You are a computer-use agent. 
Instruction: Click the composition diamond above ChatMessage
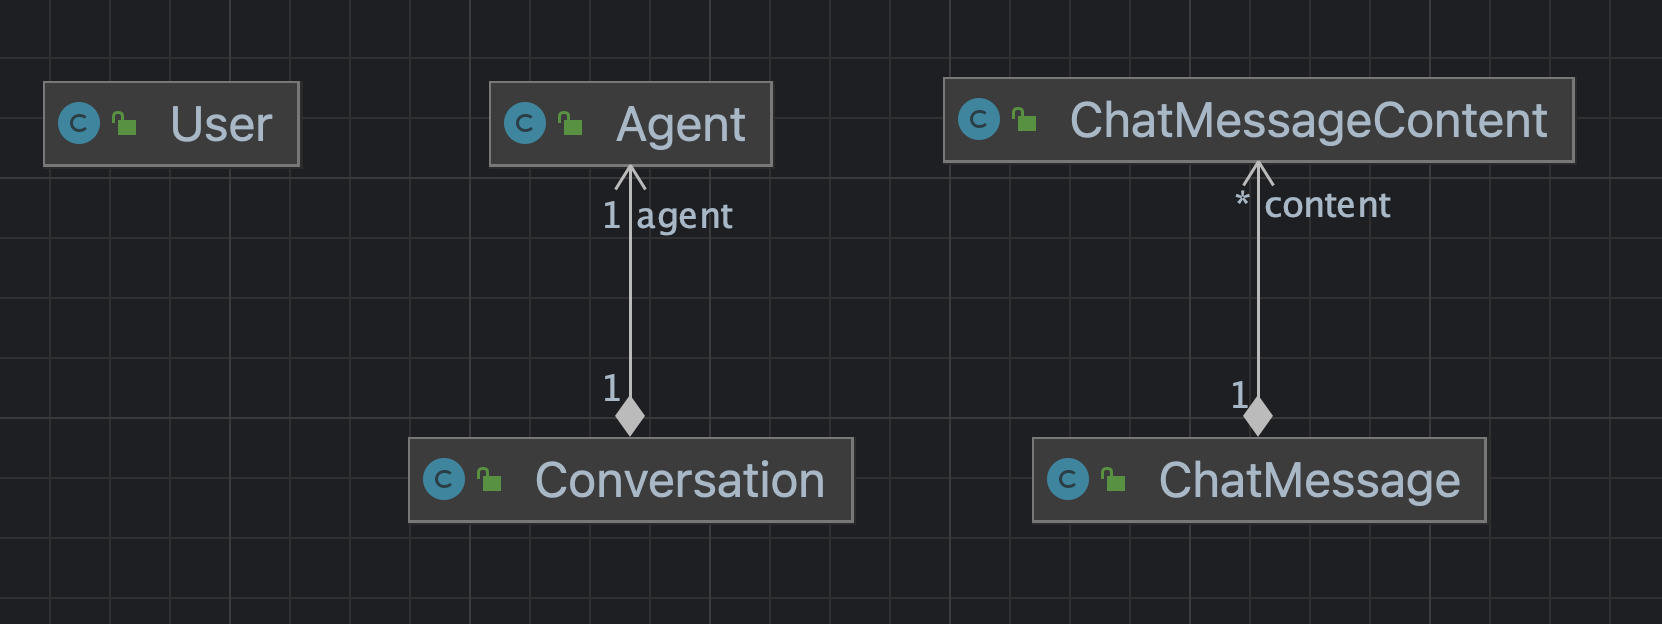(x=1258, y=416)
